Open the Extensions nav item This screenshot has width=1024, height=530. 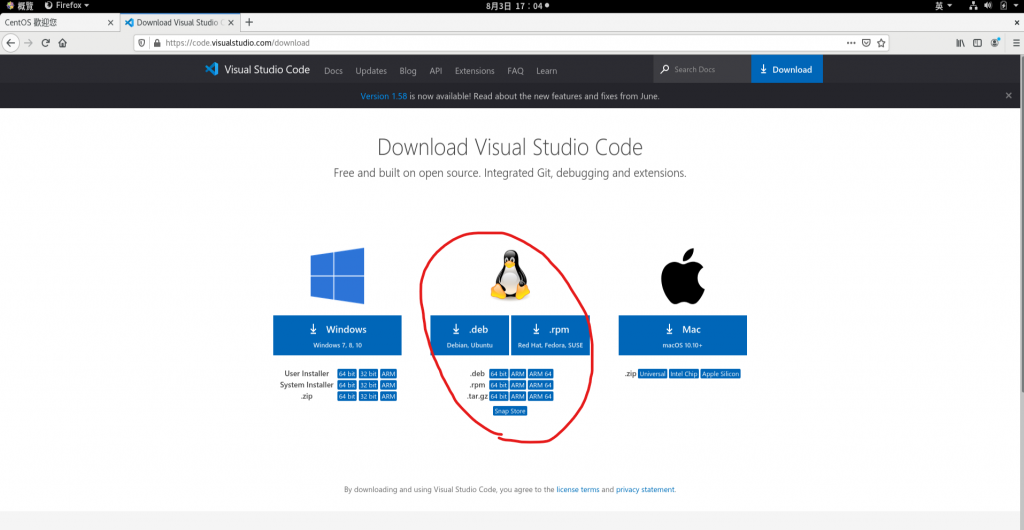(475, 70)
